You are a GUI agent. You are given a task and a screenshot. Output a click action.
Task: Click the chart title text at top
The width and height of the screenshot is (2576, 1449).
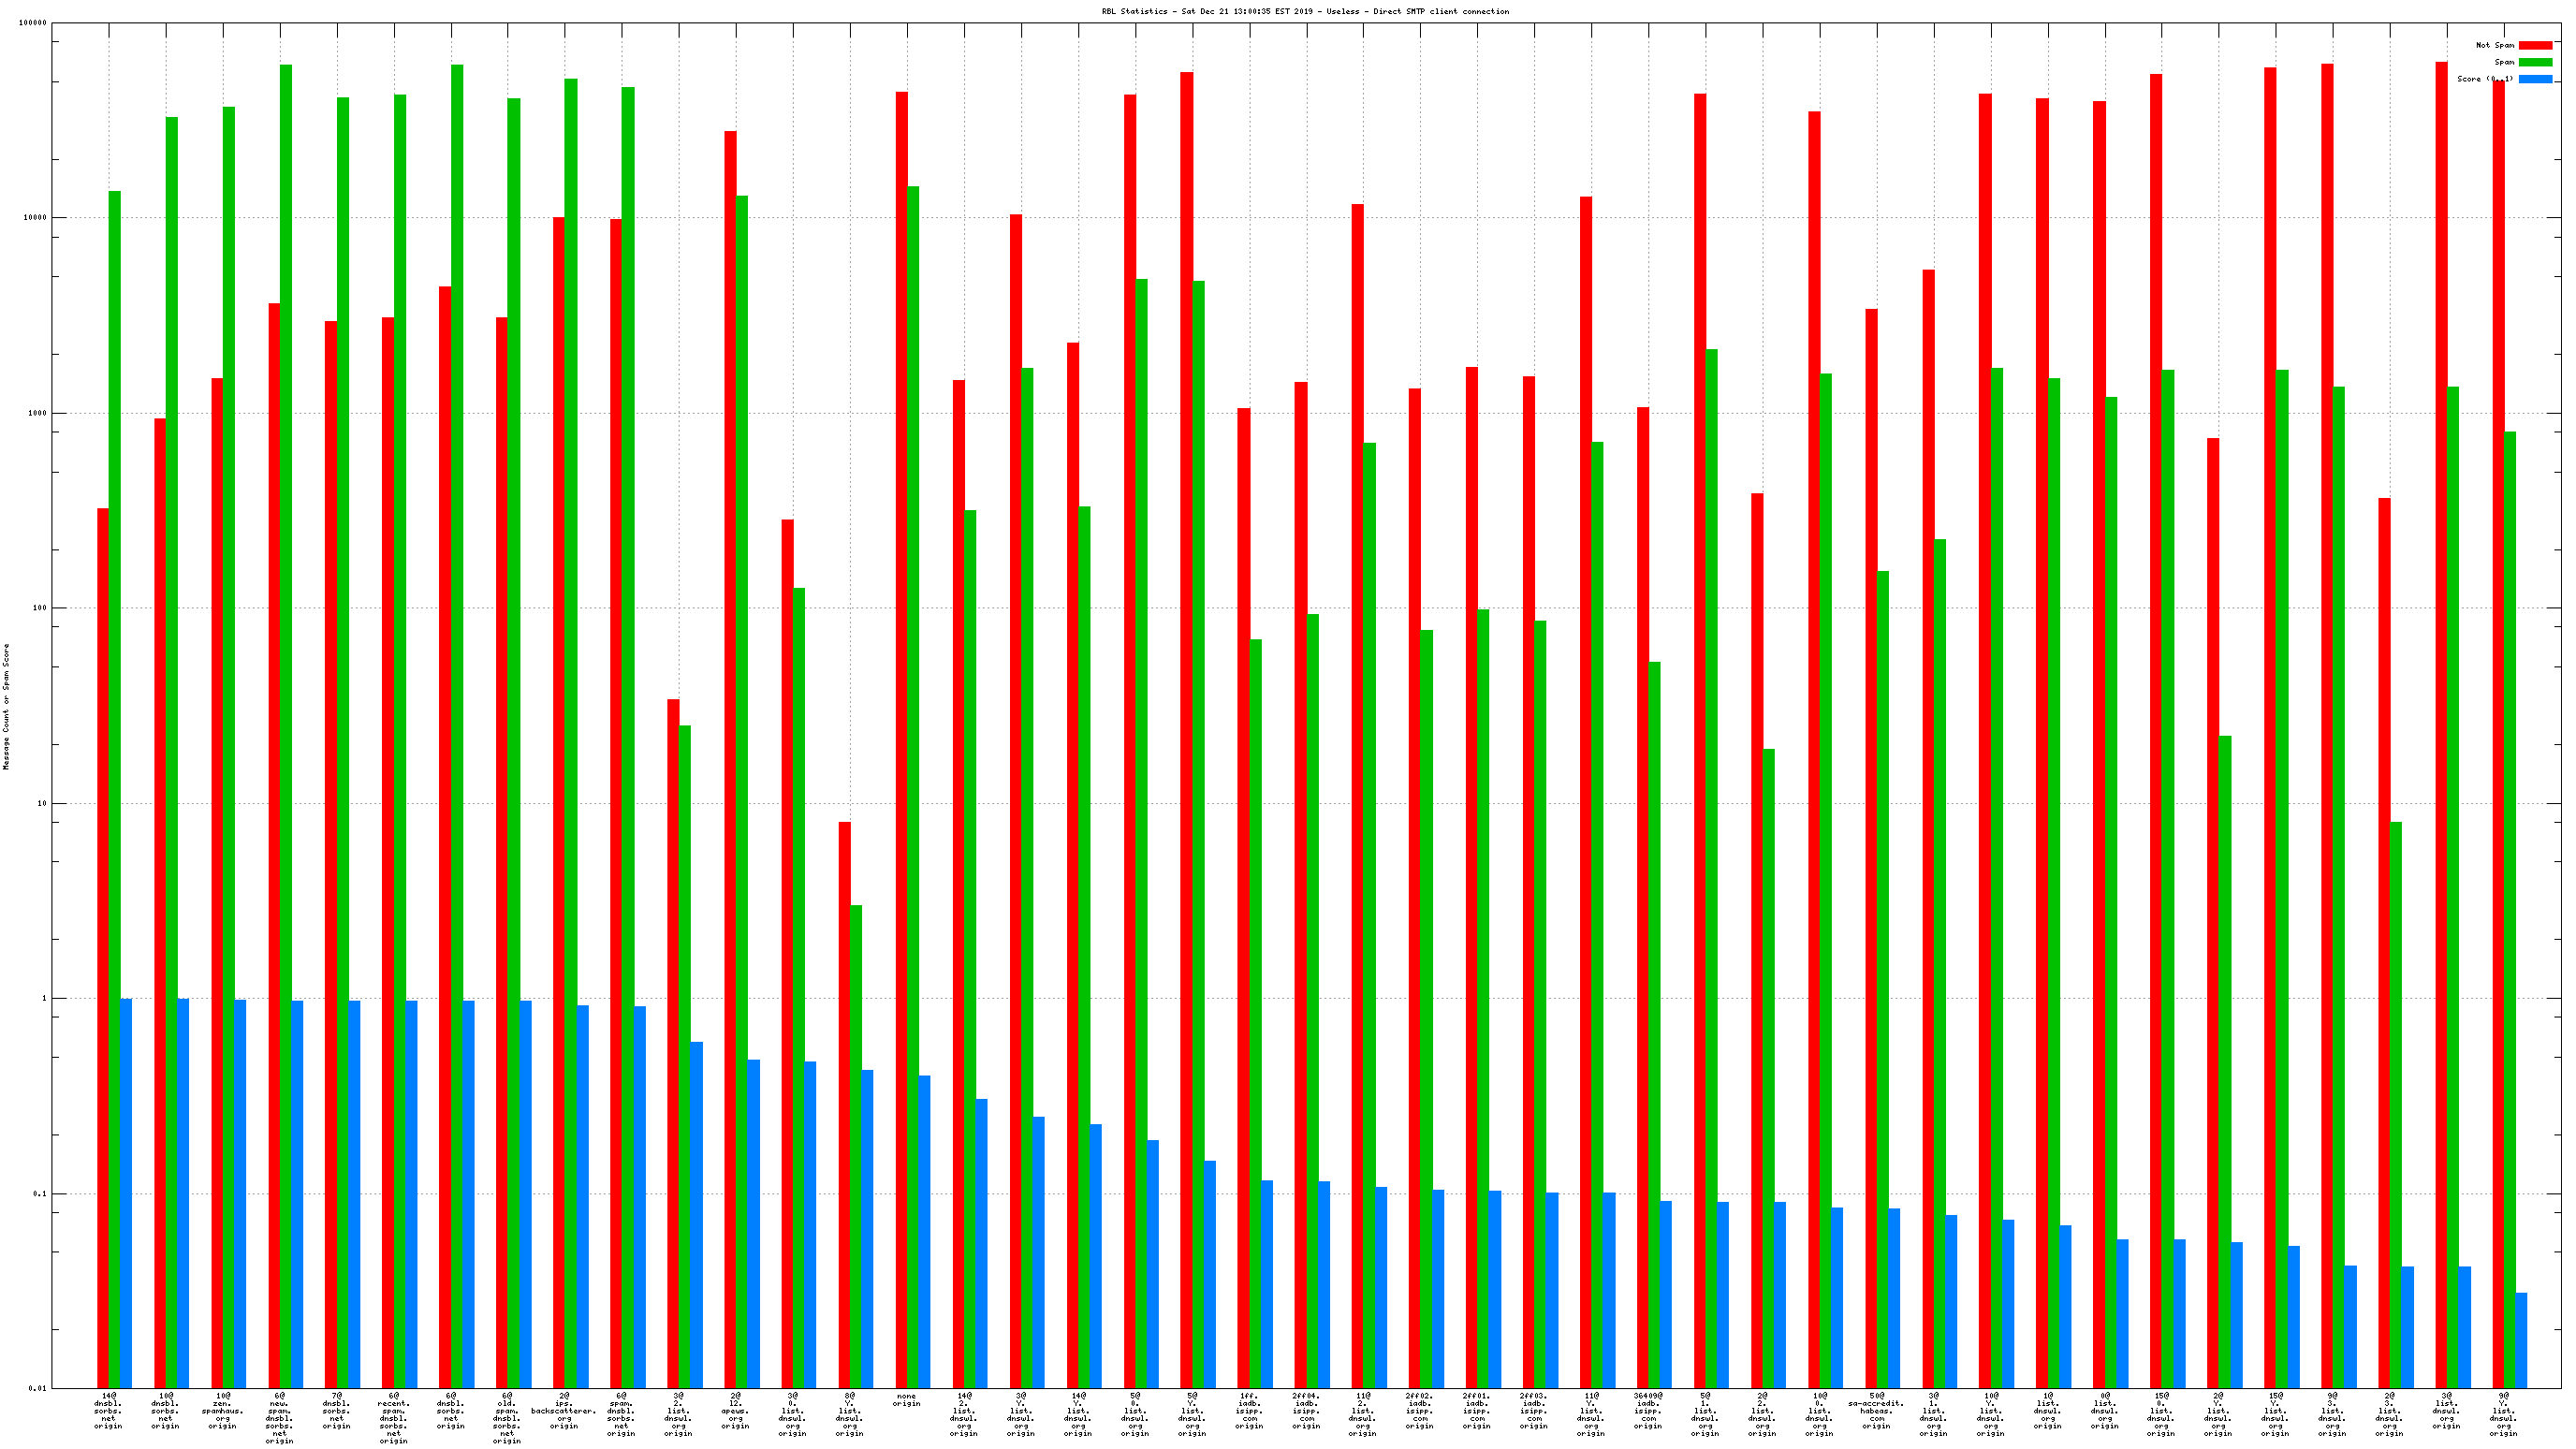coord(1305,12)
